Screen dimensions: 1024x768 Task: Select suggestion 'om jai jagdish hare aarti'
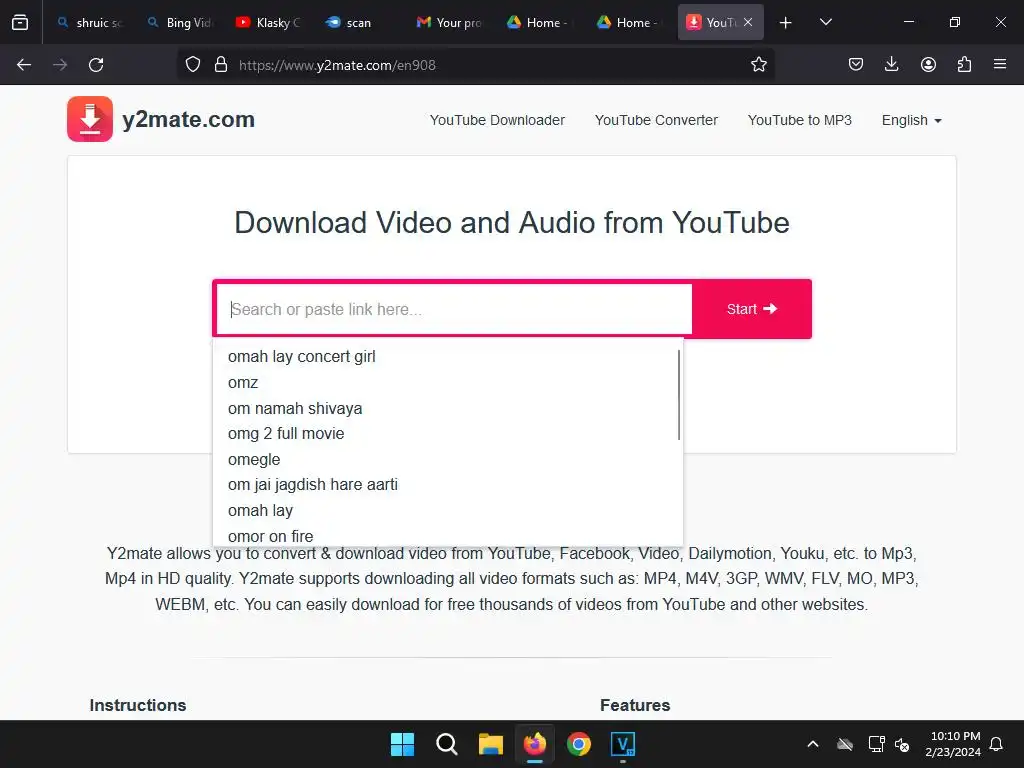312,485
